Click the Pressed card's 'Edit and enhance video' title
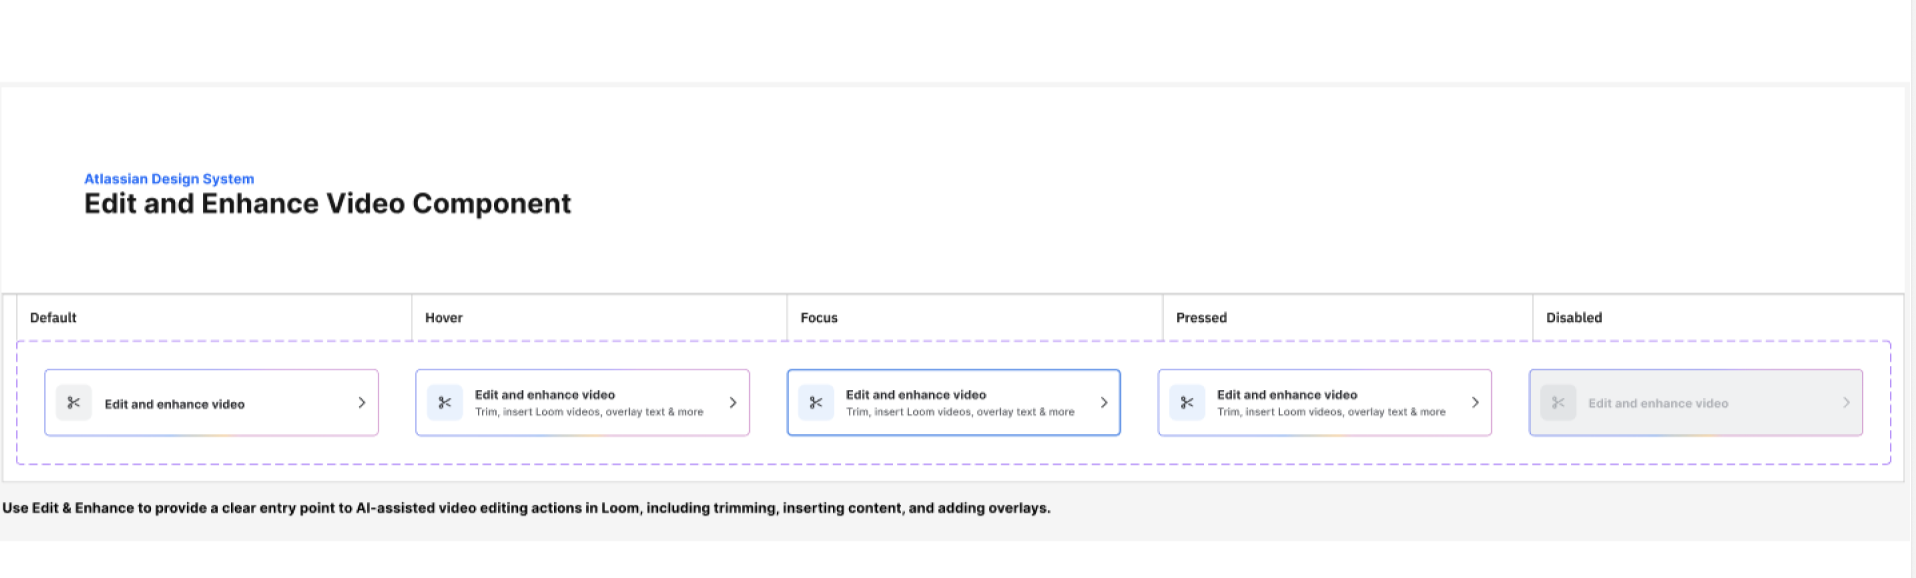 coord(1287,395)
